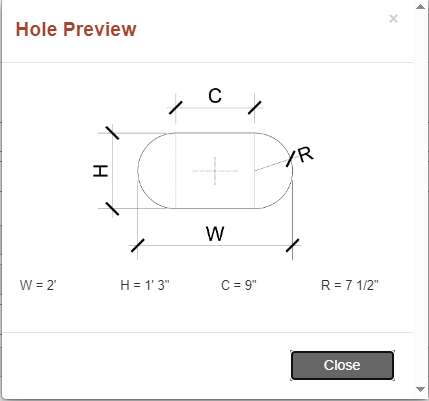Click the center crosshair of the hole
429x401 pixels.
[215, 171]
